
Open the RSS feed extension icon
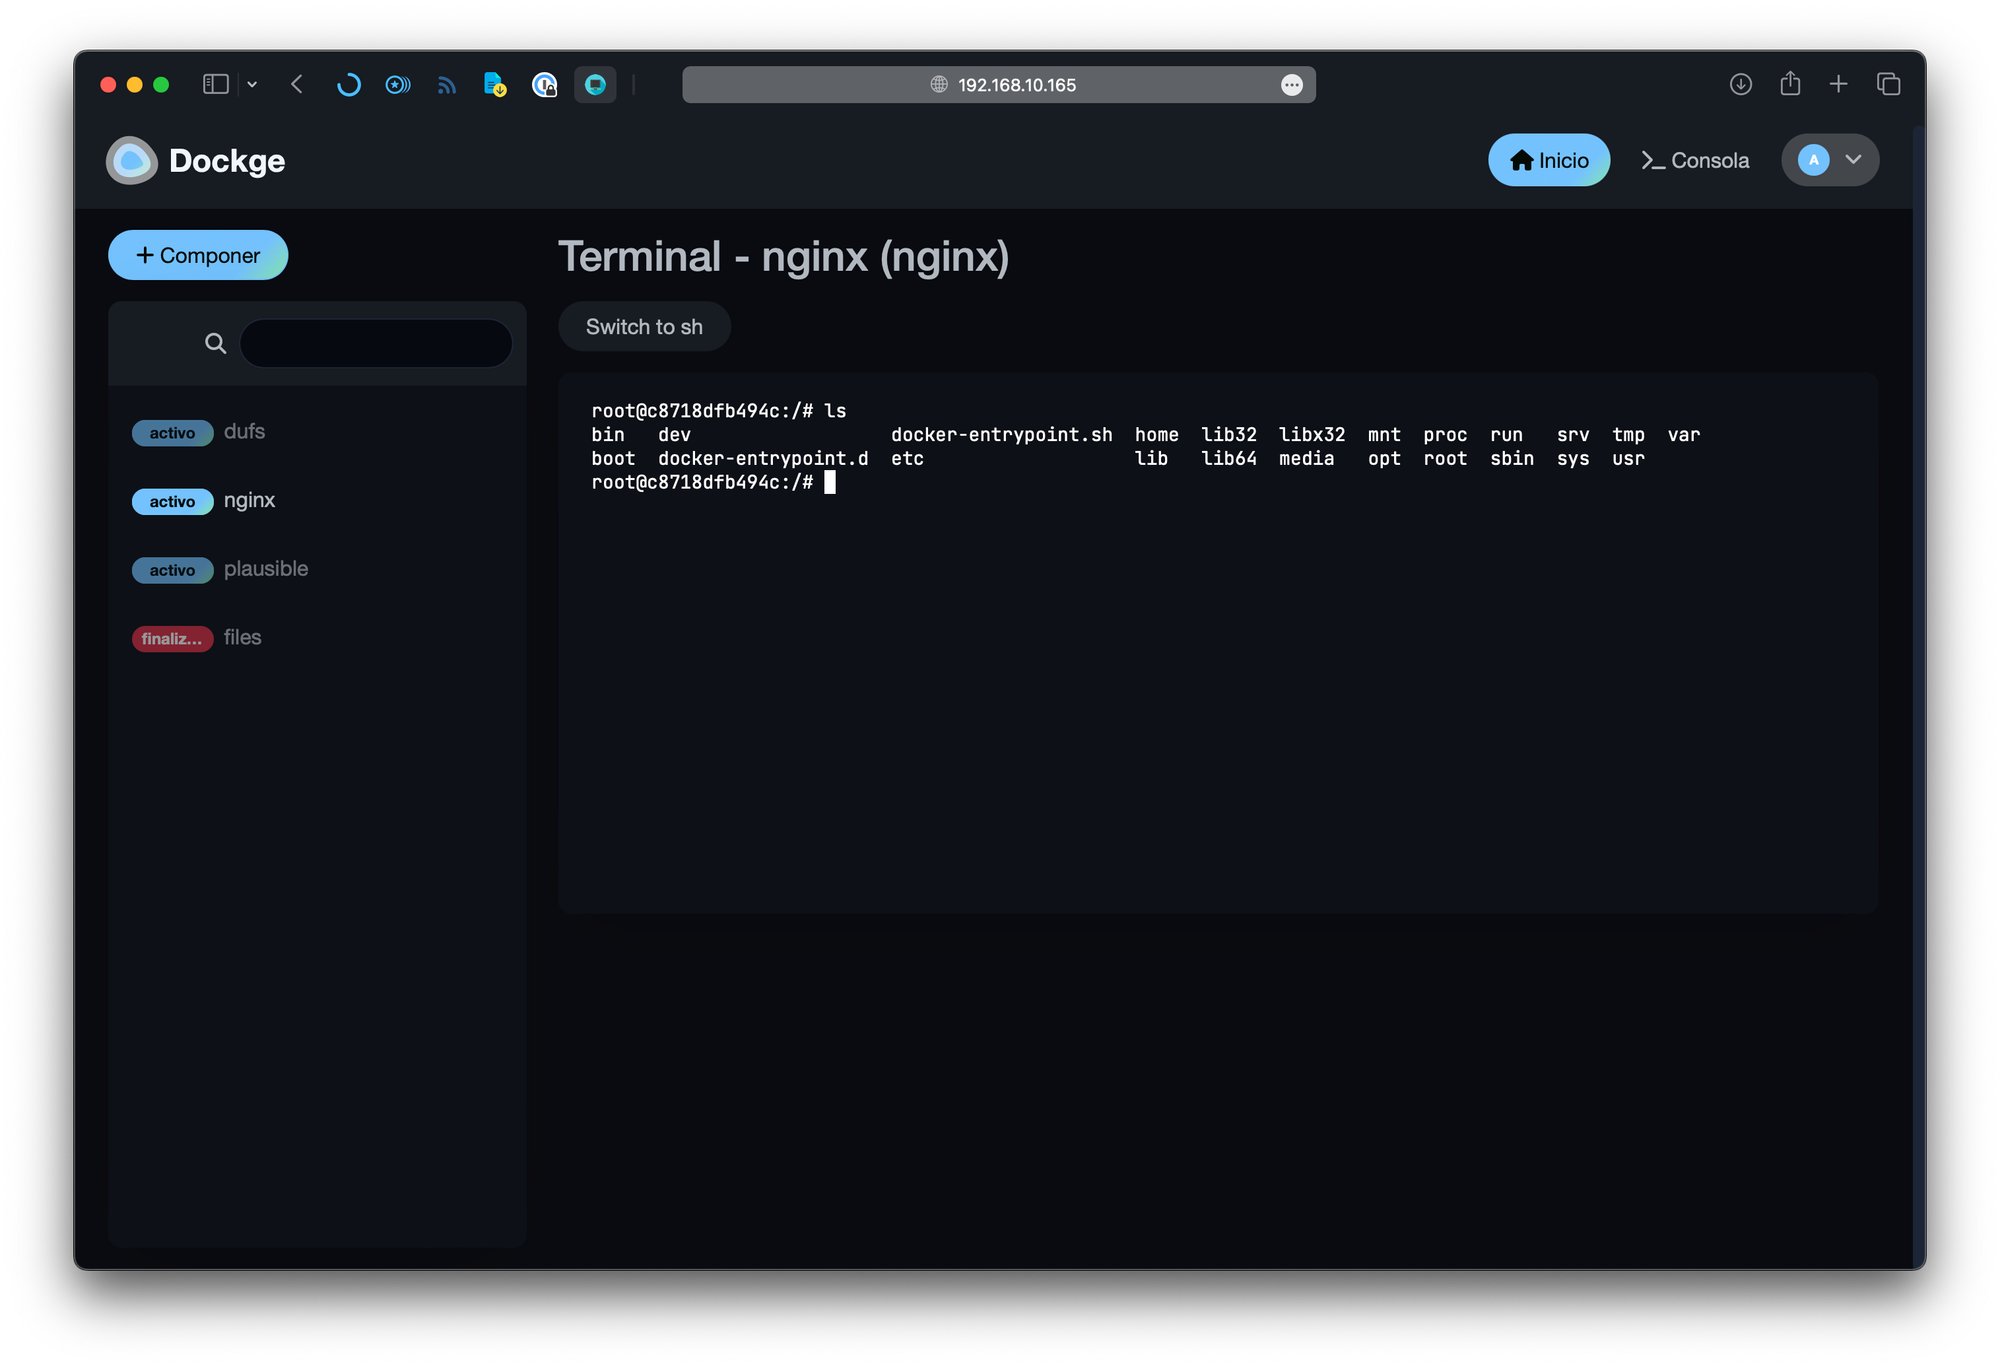tap(447, 86)
